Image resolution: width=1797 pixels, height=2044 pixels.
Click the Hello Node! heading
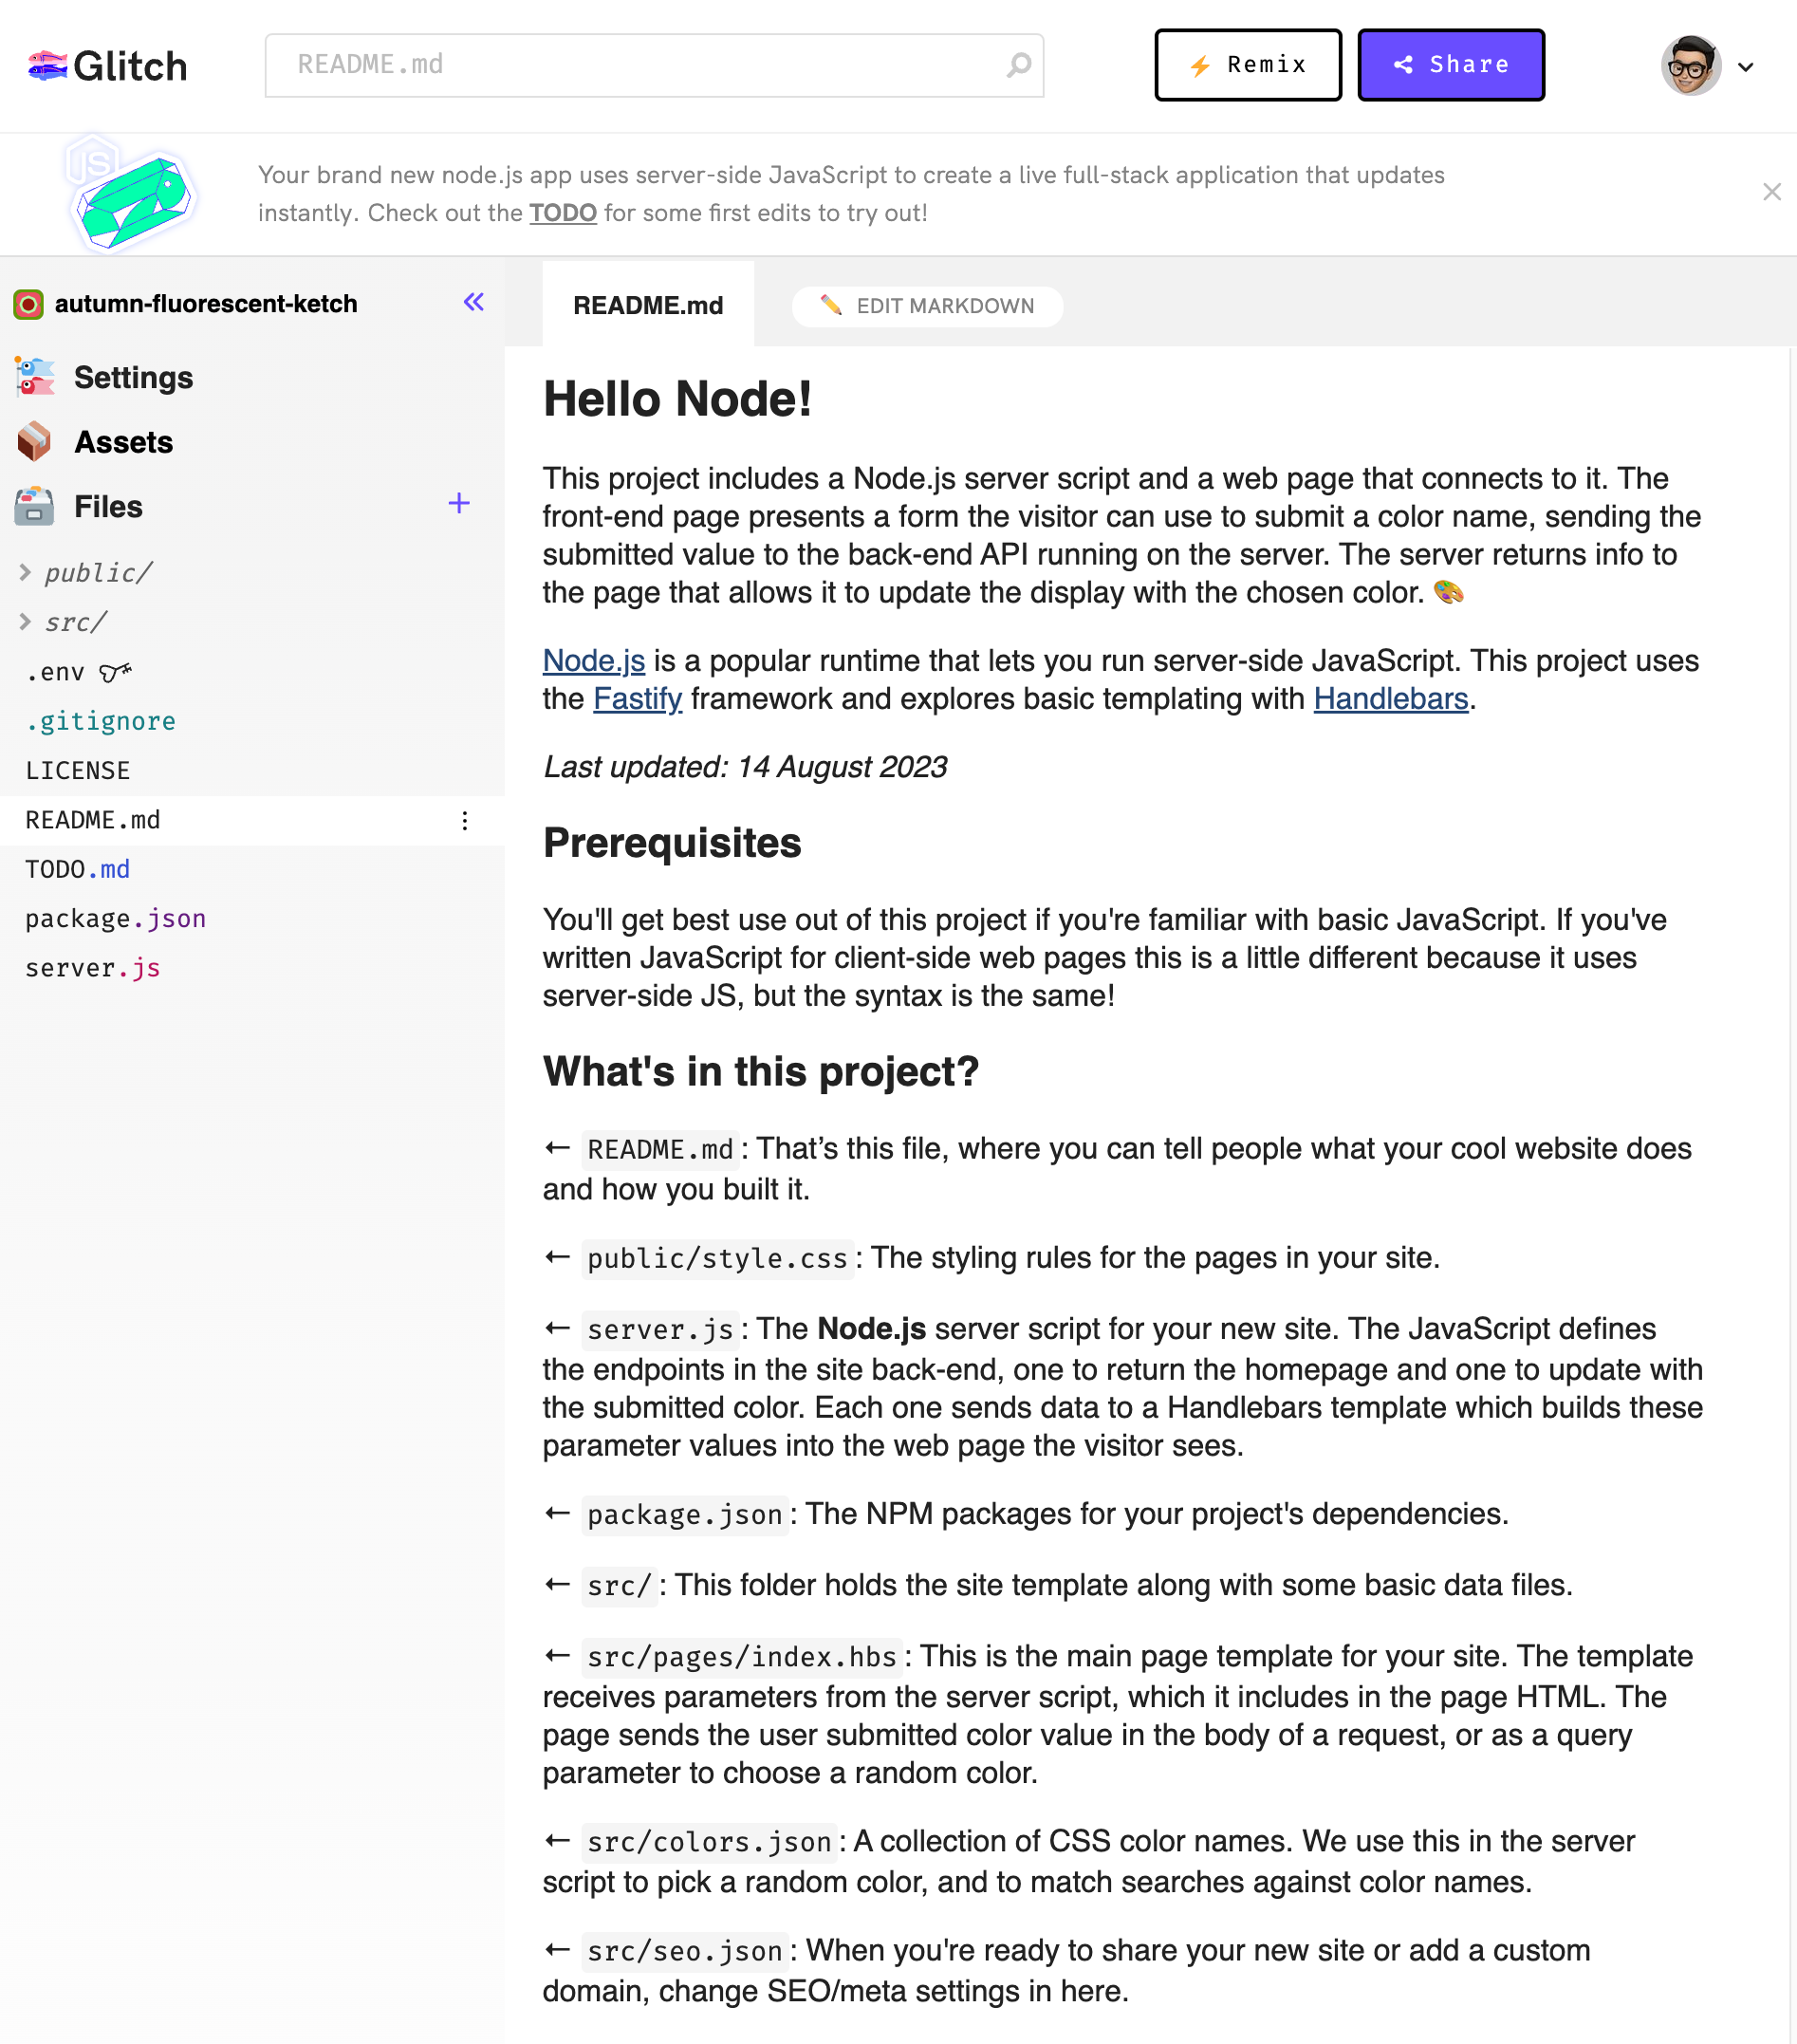click(x=677, y=400)
